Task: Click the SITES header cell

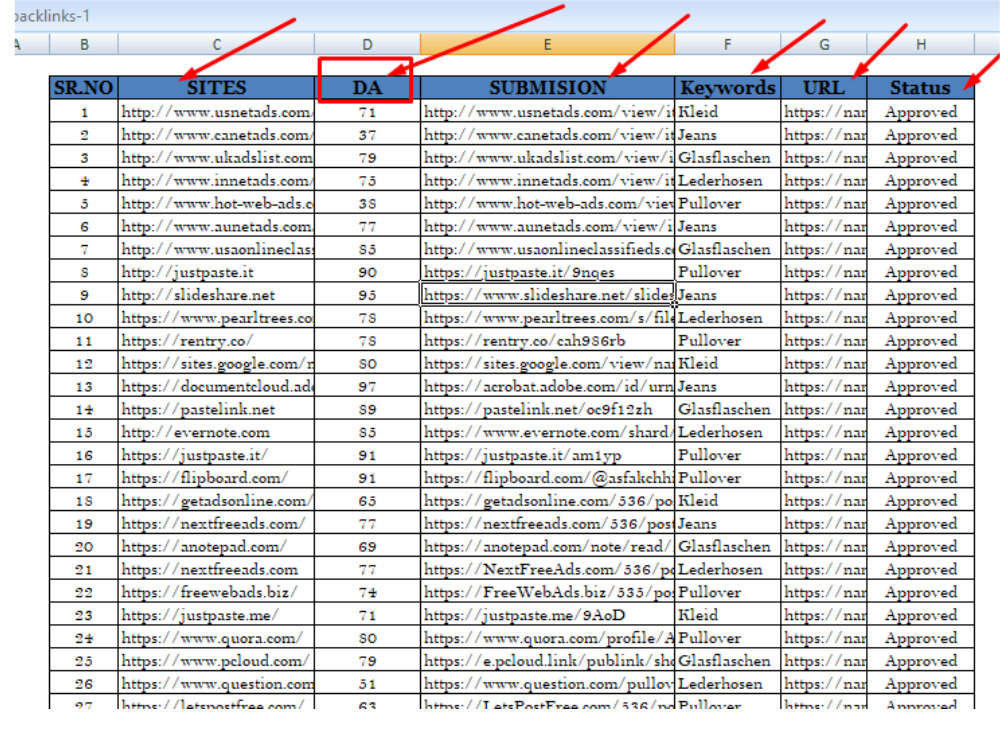Action: [216, 87]
